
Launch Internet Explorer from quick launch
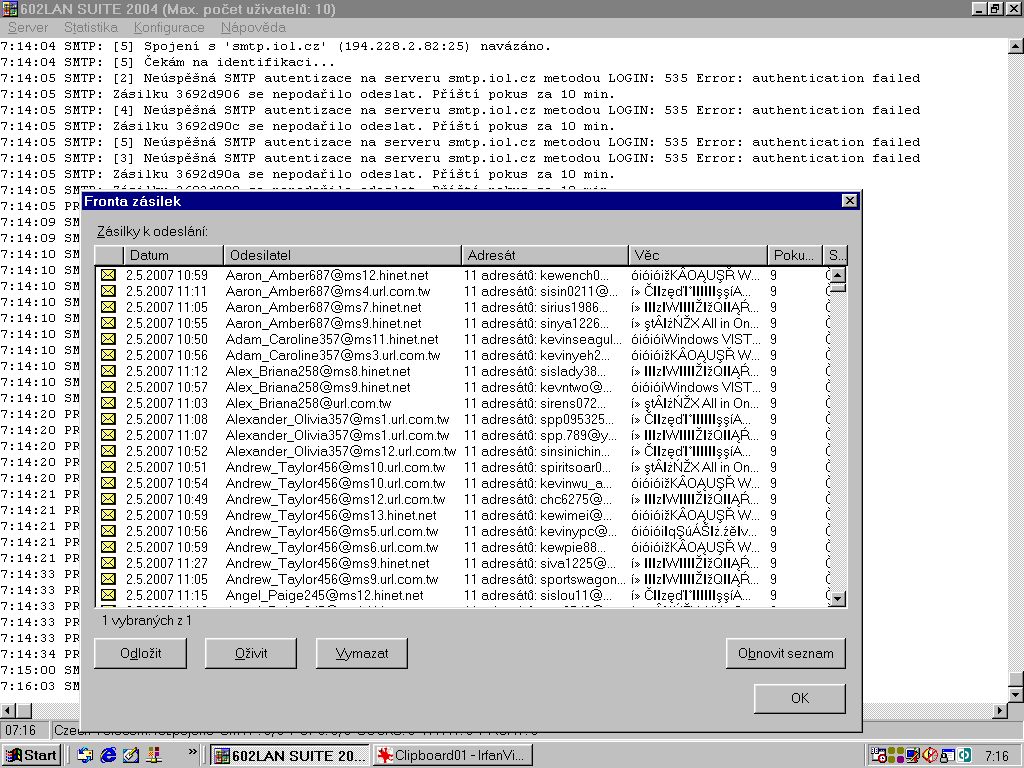[108, 755]
